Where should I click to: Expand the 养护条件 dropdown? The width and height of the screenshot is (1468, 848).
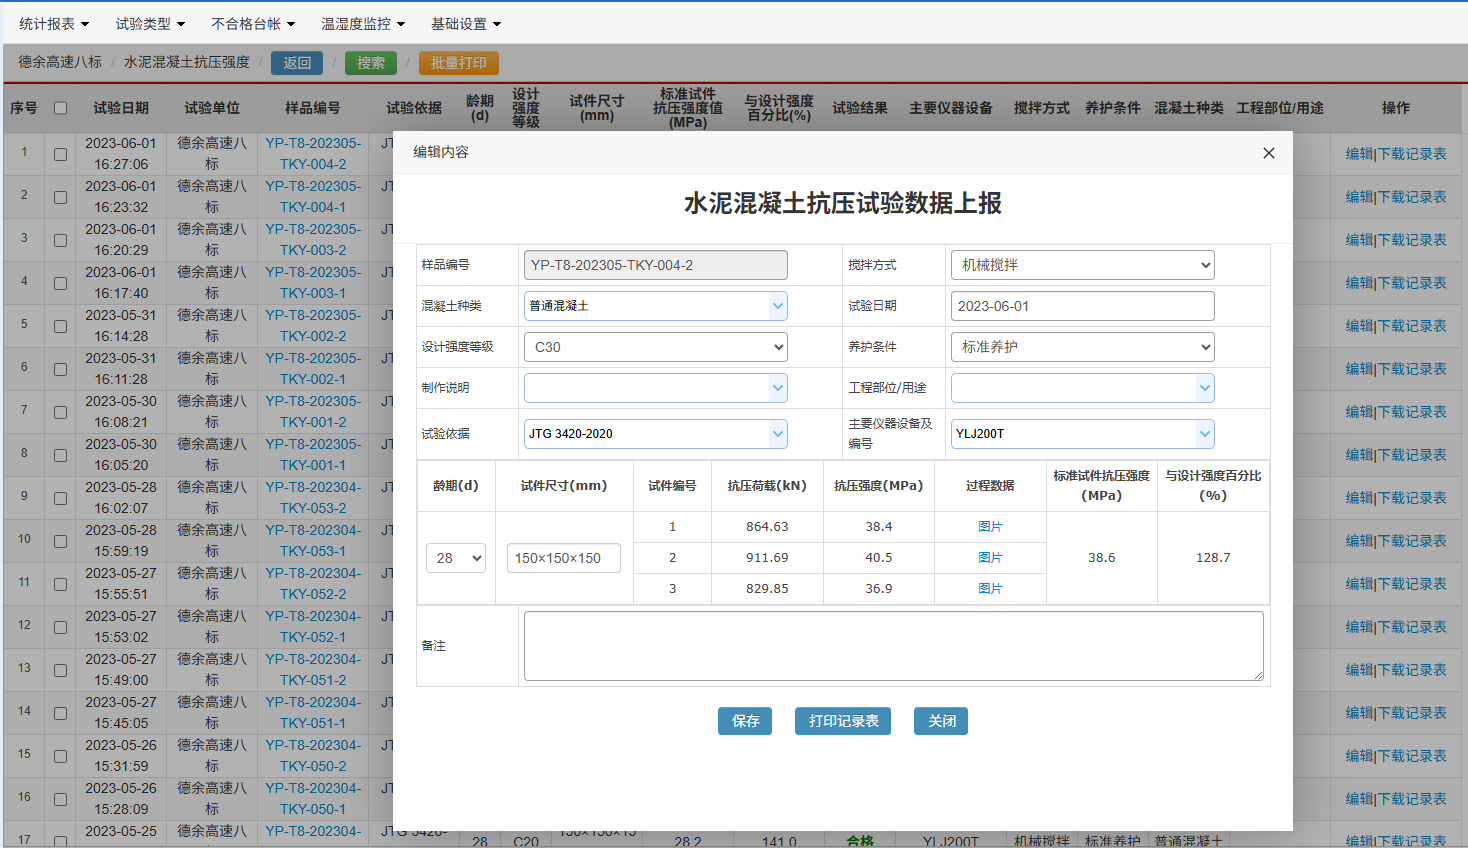1082,347
